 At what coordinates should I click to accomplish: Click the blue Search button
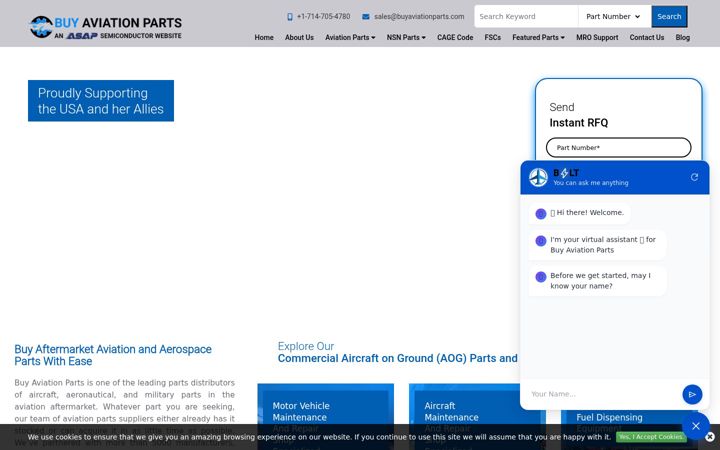tap(669, 17)
